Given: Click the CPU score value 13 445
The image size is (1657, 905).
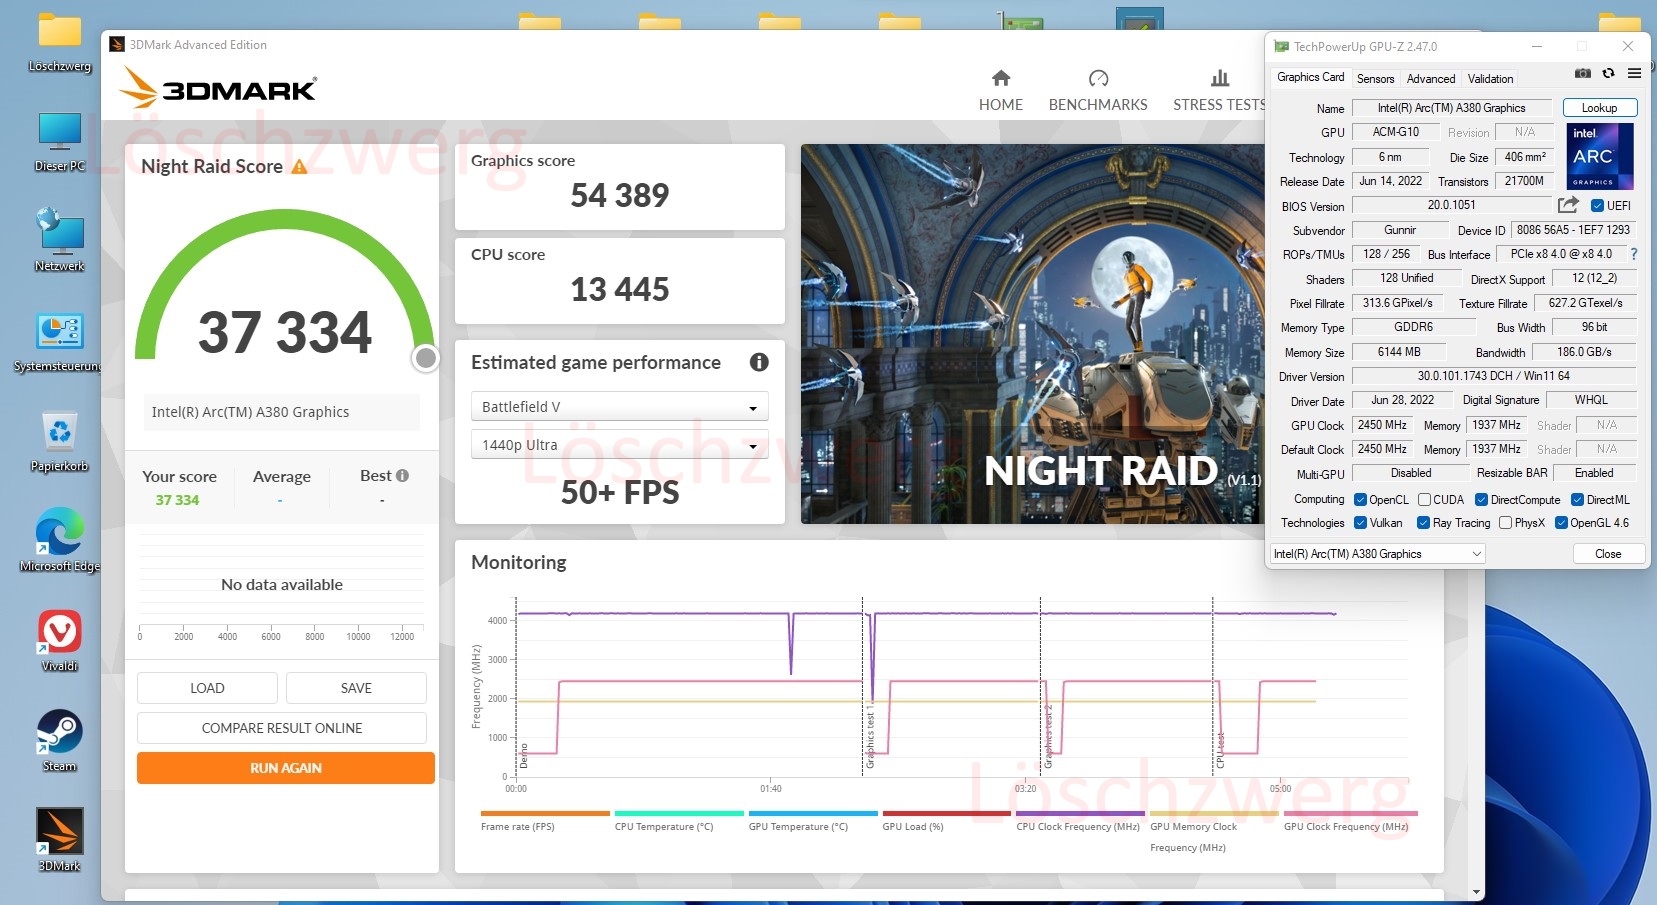Looking at the screenshot, I should (620, 289).
